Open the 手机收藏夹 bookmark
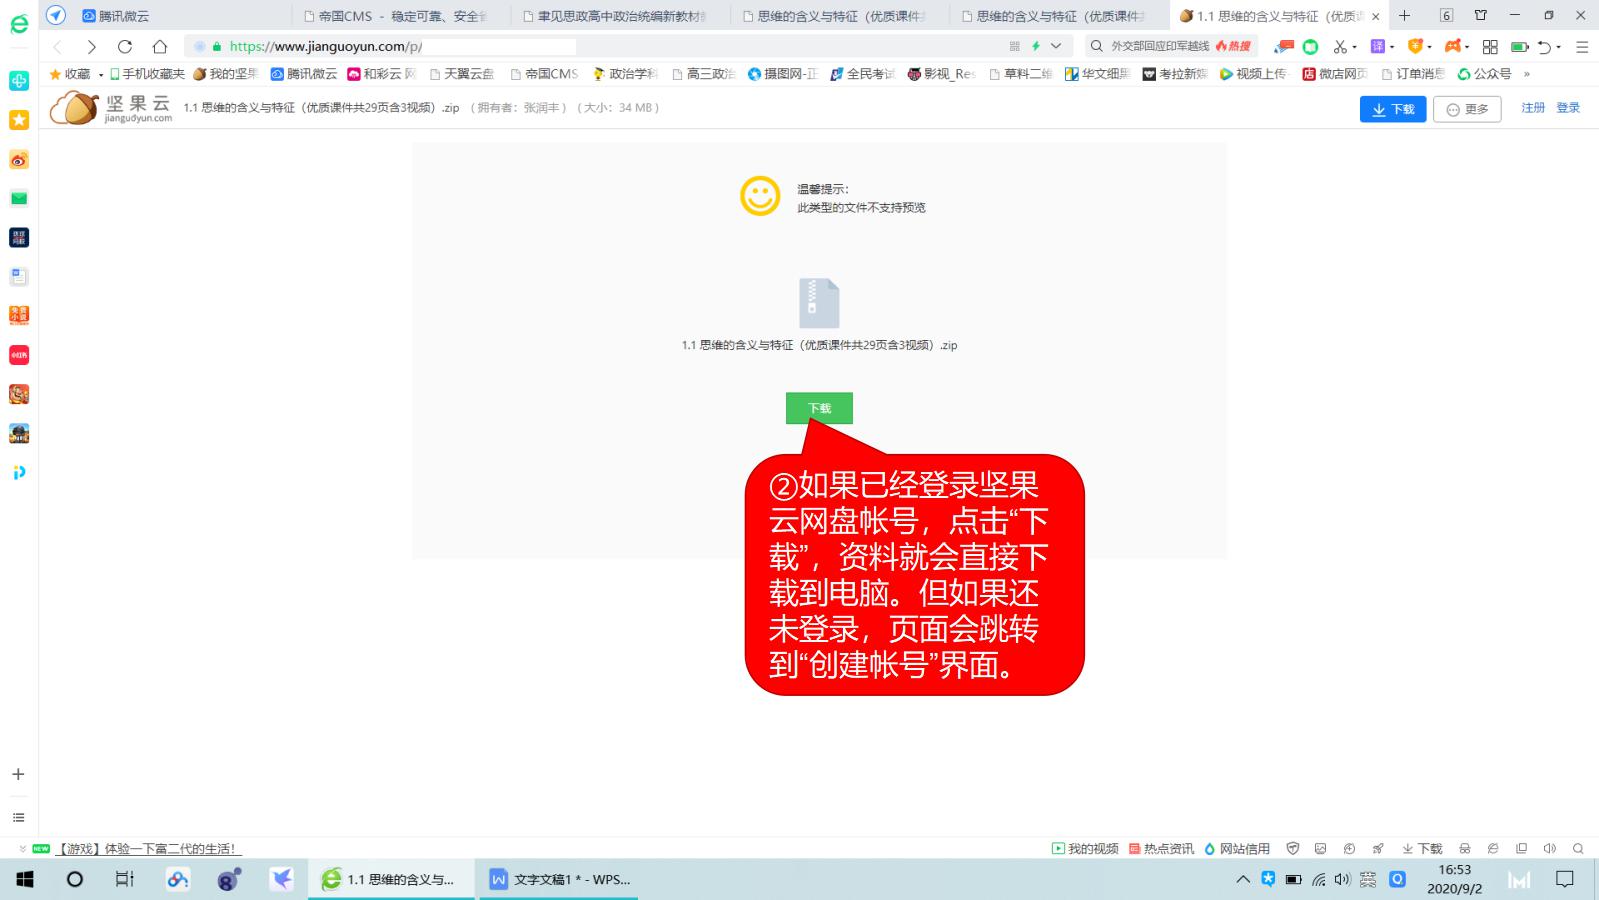Viewport: 1599px width, 900px height. coord(147,74)
